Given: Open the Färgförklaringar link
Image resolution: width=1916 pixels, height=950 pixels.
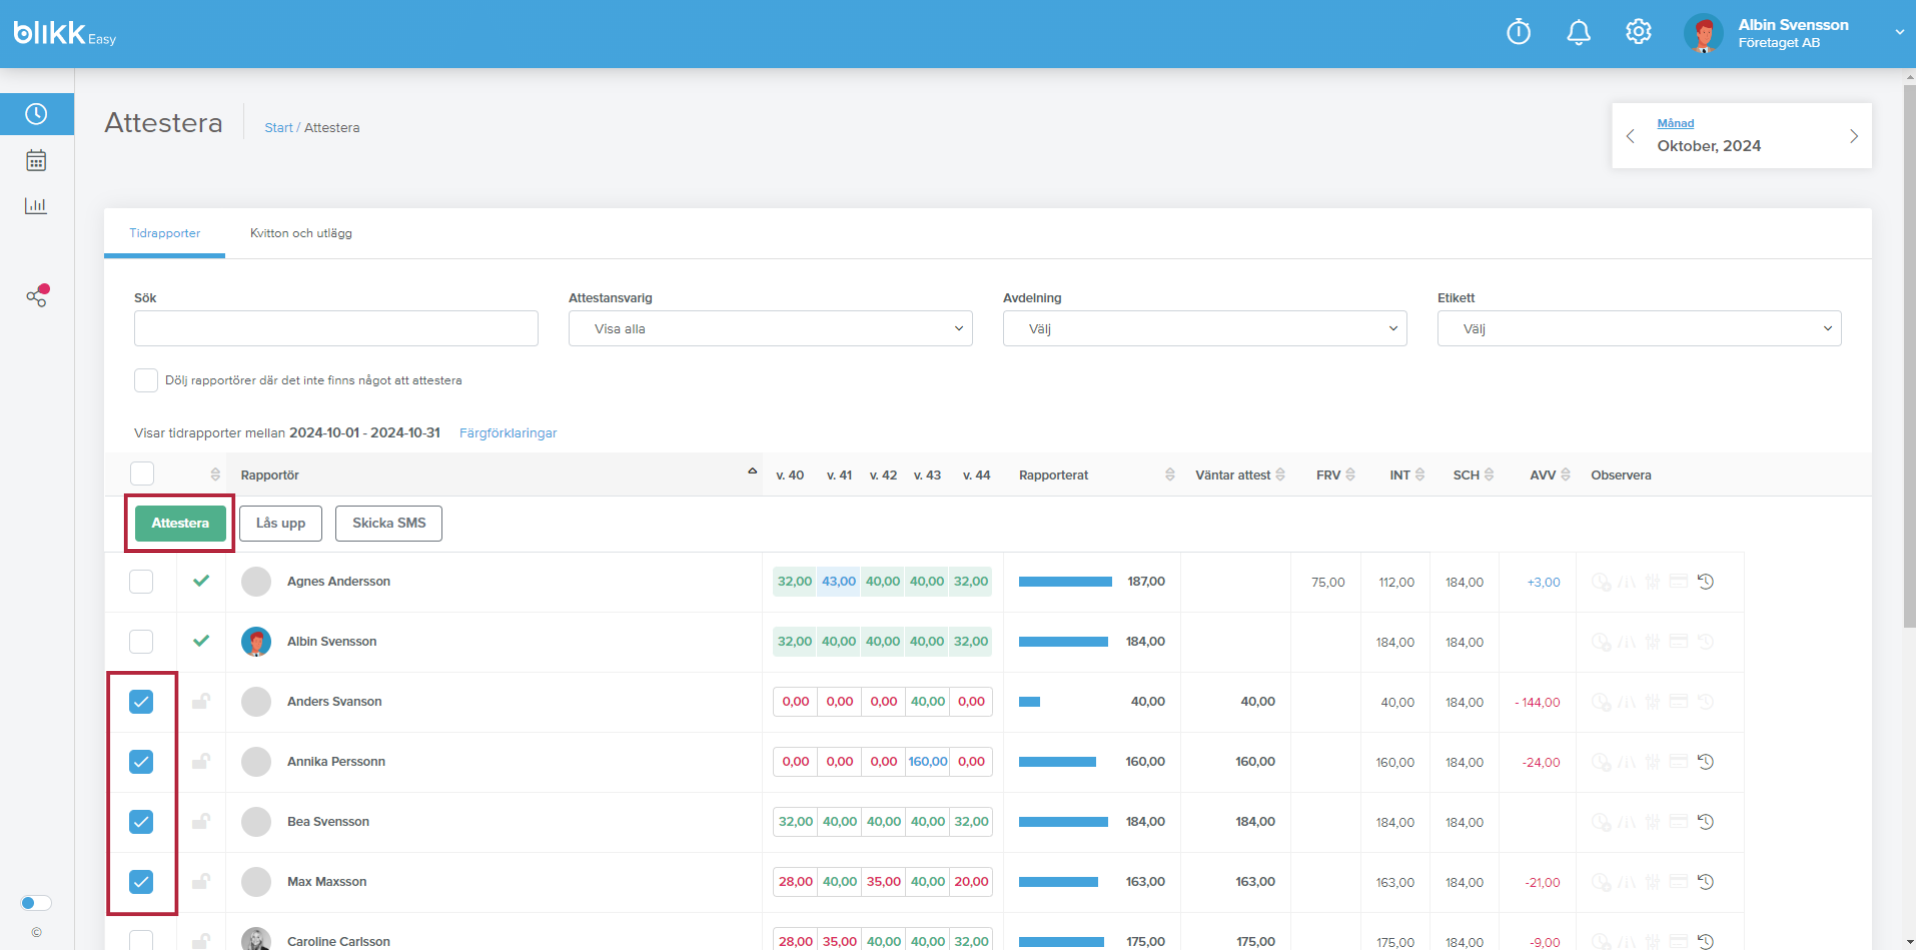Looking at the screenshot, I should [508, 433].
